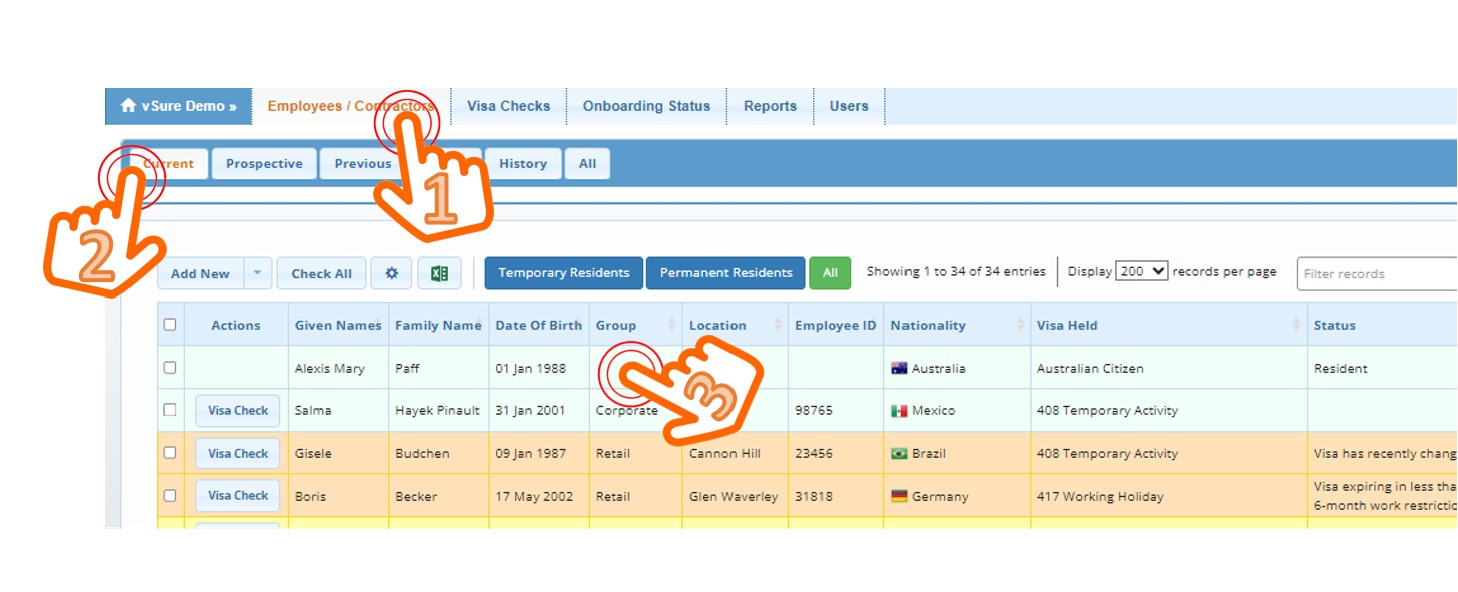Check the box for Alexis Mary Paff

(170, 368)
